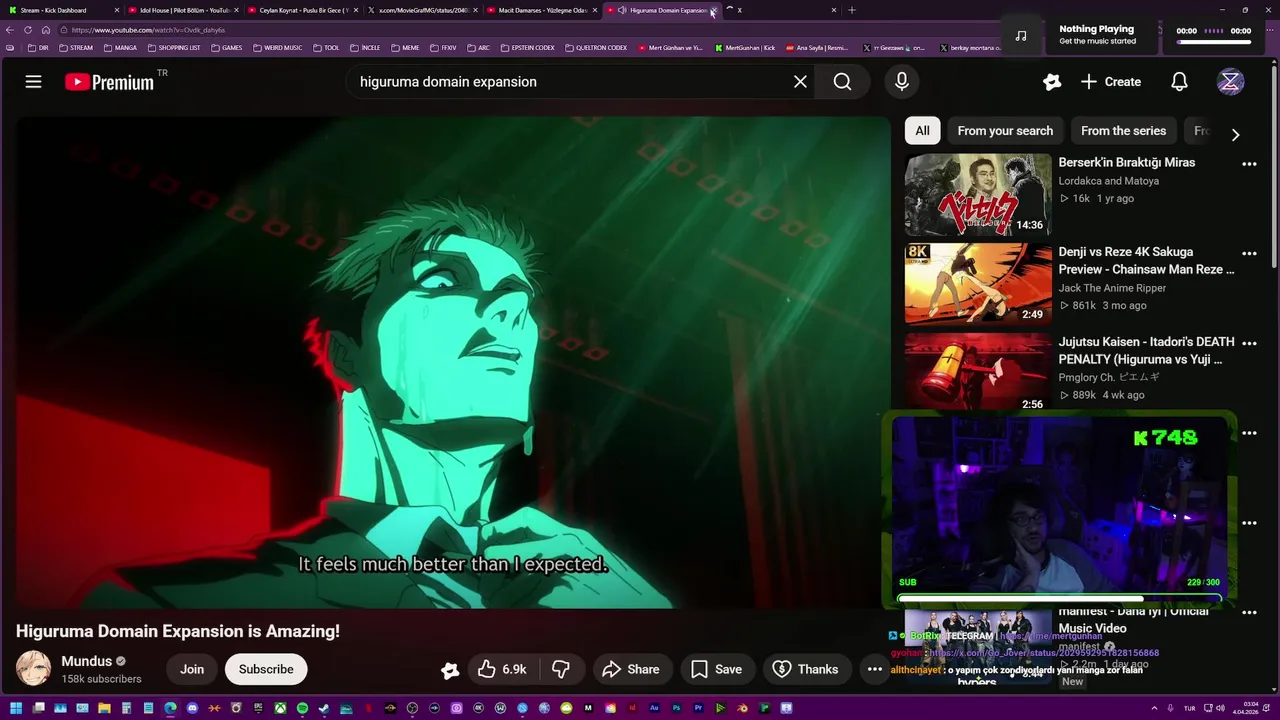Image resolution: width=1280 pixels, height=720 pixels.
Task: Select the All filter chip
Action: (922, 131)
